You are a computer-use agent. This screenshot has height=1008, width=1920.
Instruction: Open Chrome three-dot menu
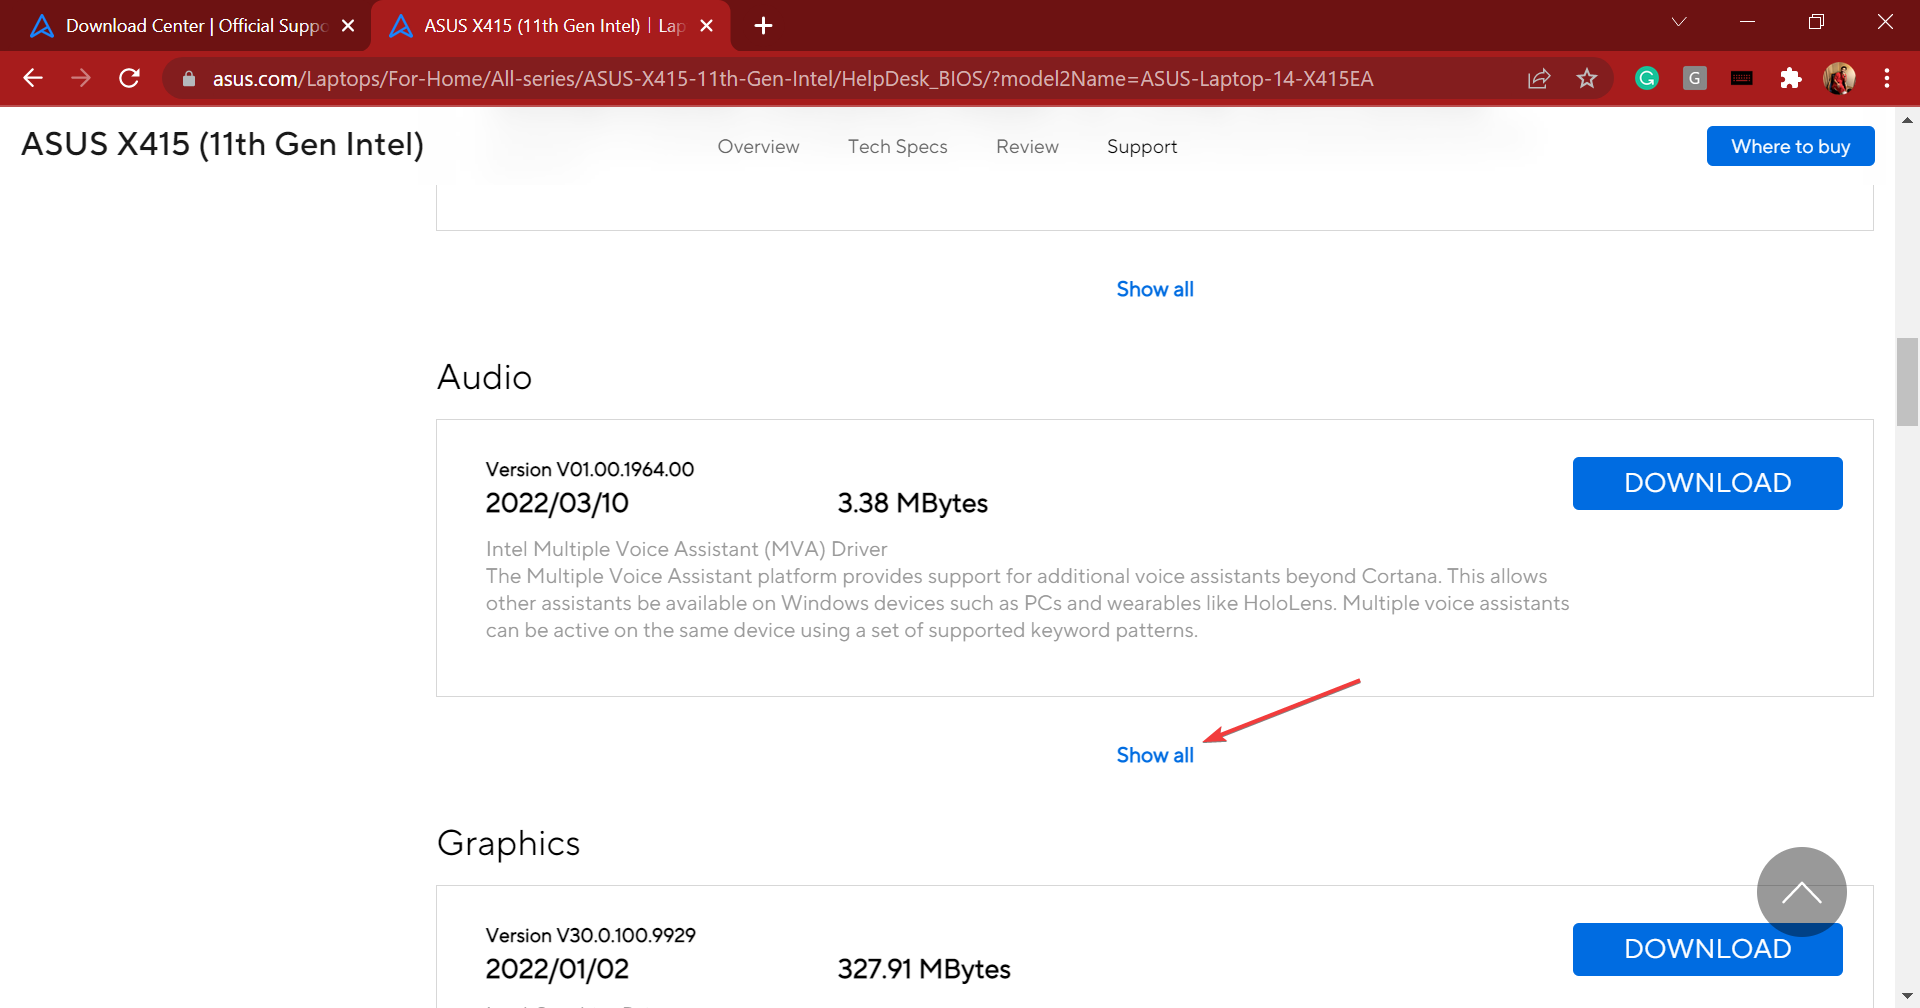(x=1887, y=78)
